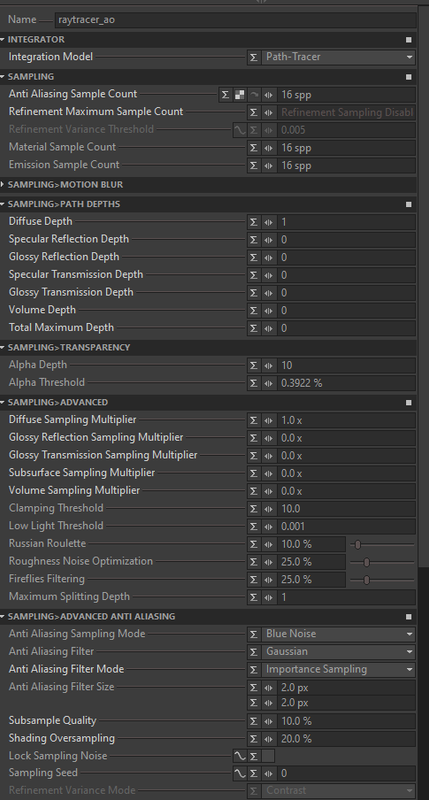This screenshot has width=429, height=800.
Task: Click the expression icon for Integration Model
Action: 254,57
